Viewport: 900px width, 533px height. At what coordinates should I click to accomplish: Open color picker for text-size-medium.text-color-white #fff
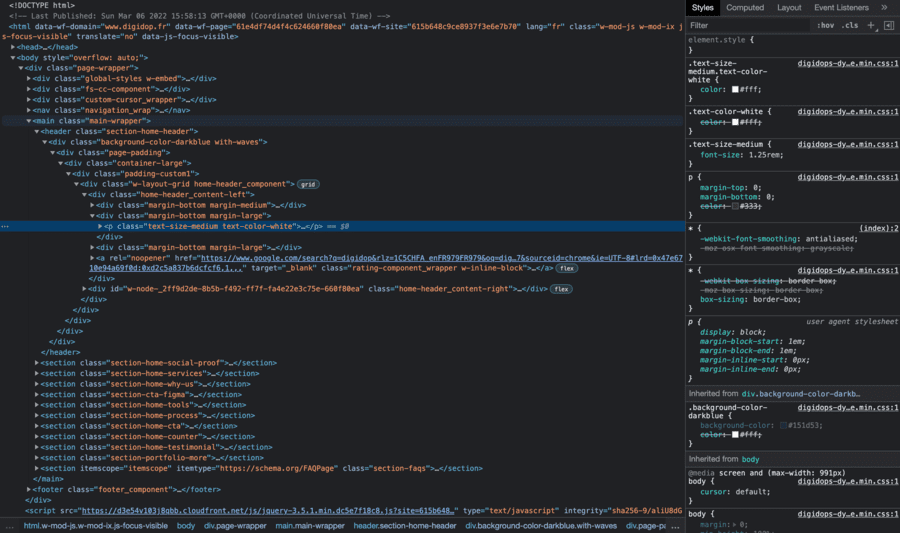(x=735, y=90)
